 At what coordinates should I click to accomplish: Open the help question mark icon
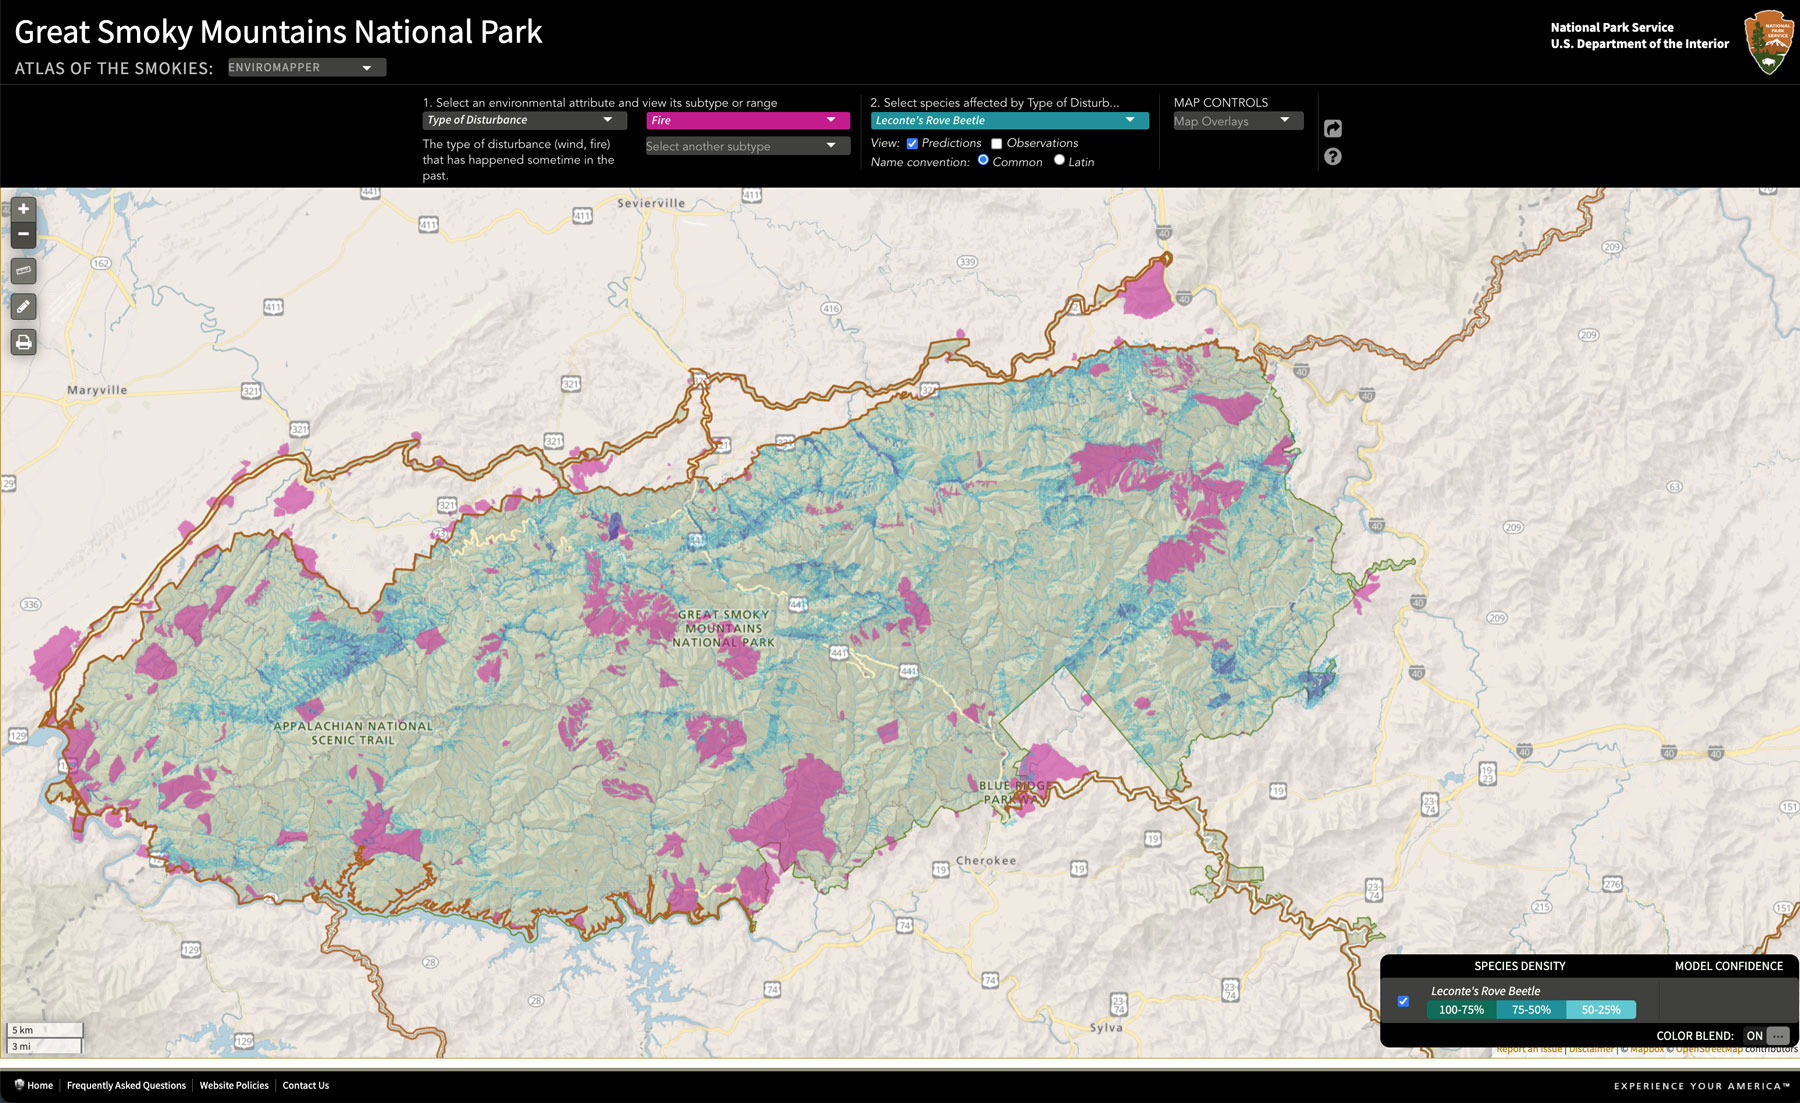coord(1332,157)
